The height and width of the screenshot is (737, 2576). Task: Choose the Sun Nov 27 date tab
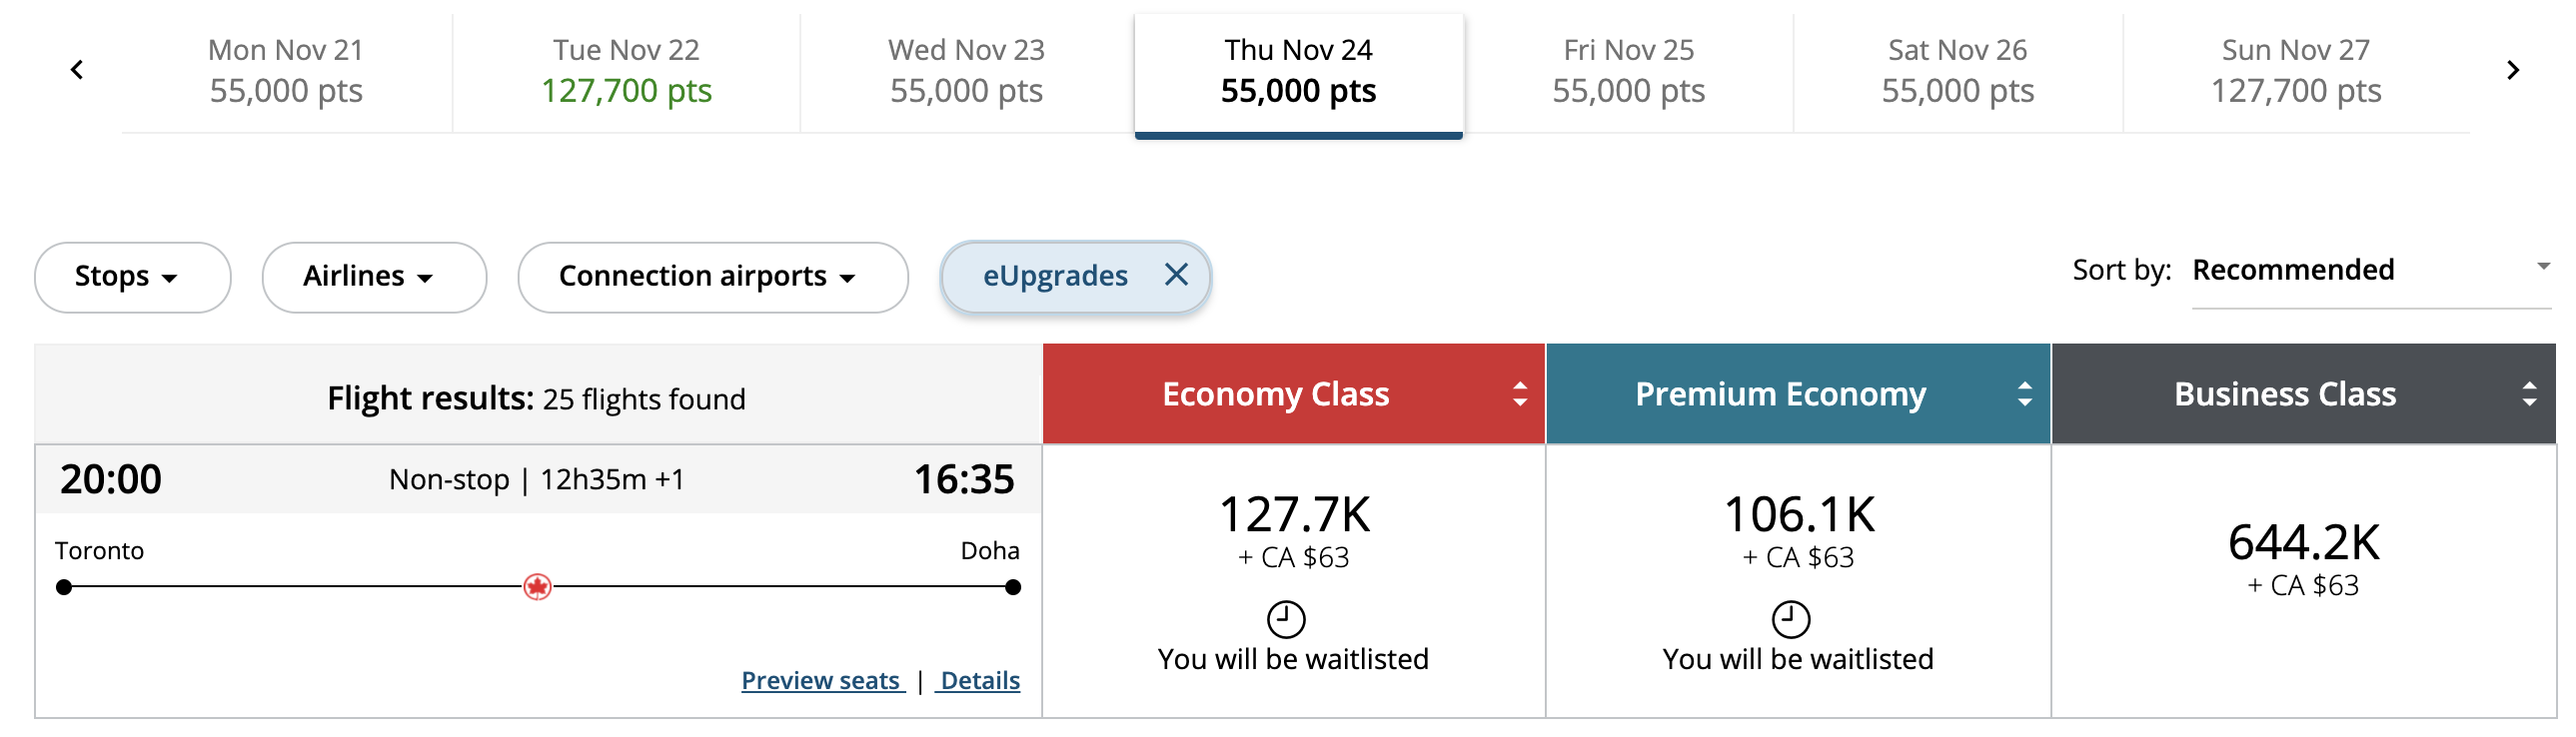tap(2295, 71)
